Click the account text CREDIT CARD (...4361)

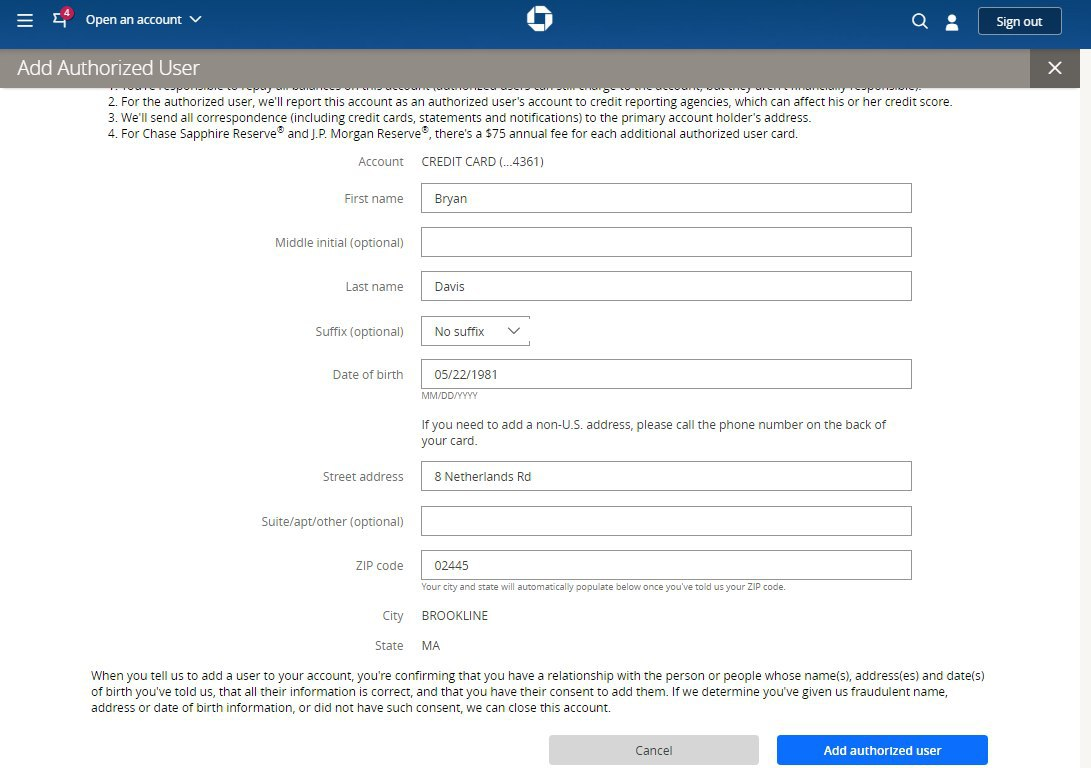482,161
